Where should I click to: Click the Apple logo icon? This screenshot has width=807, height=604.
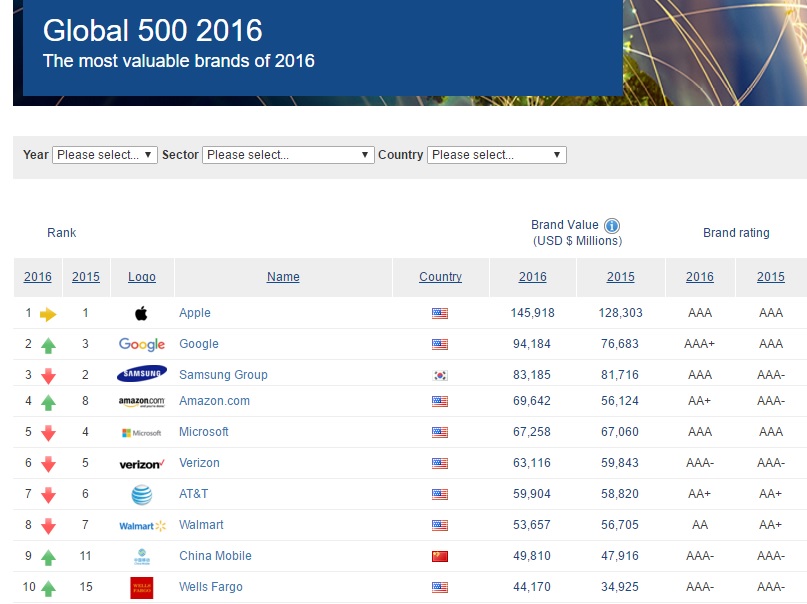point(141,313)
